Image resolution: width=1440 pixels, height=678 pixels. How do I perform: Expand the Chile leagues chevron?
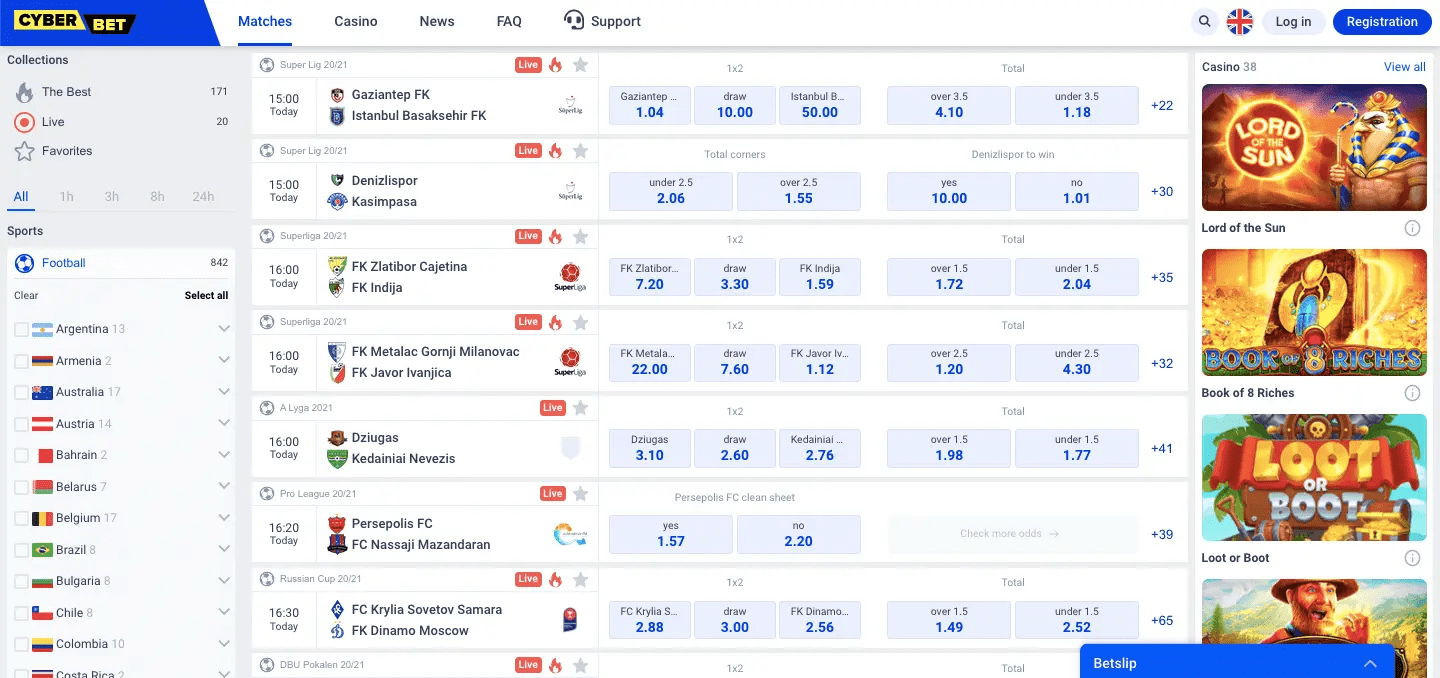[x=224, y=613]
